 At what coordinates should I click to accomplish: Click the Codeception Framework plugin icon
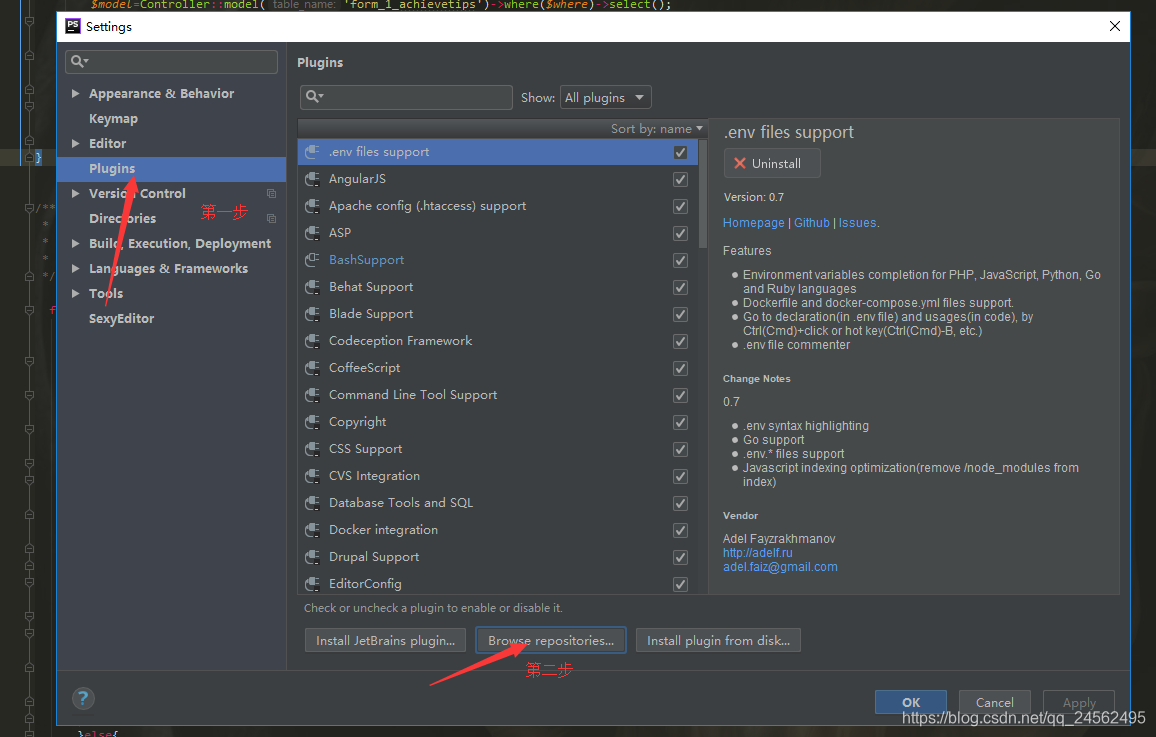(313, 340)
